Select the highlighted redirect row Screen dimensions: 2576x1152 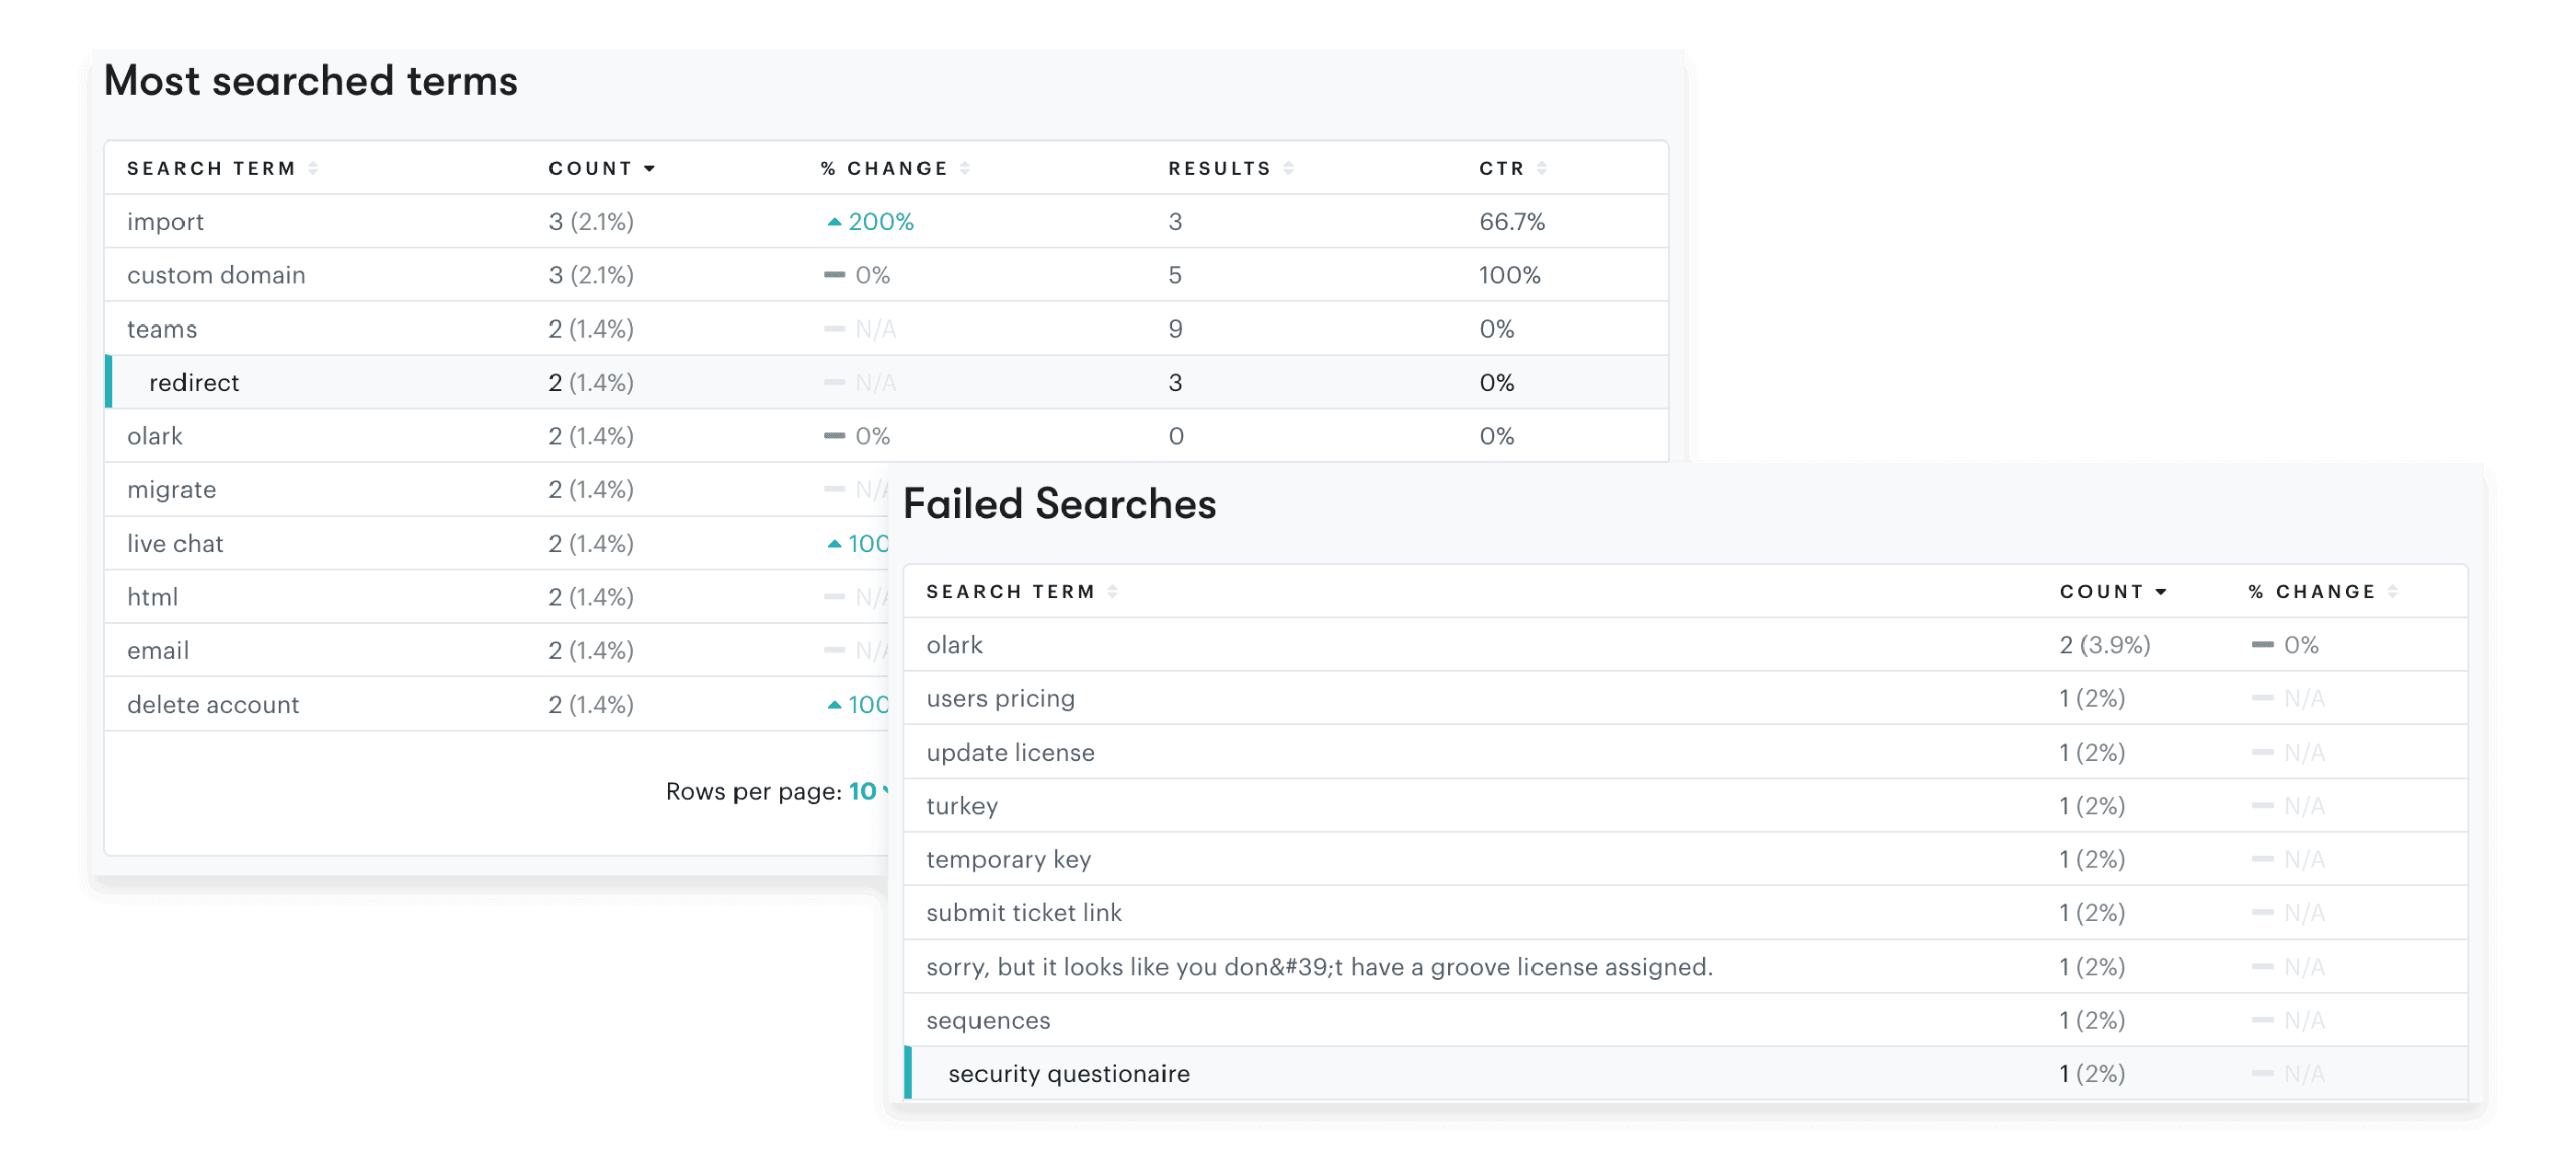coord(195,382)
